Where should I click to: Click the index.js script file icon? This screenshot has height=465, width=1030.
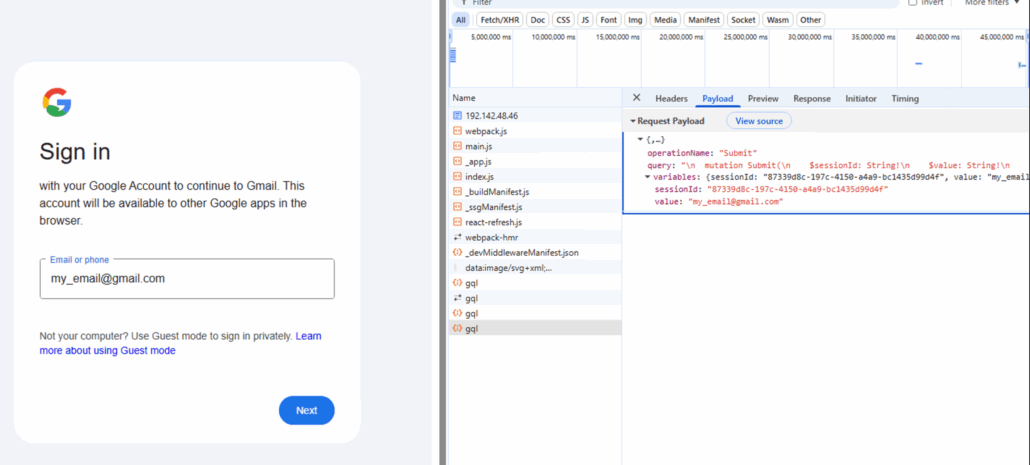click(x=457, y=177)
